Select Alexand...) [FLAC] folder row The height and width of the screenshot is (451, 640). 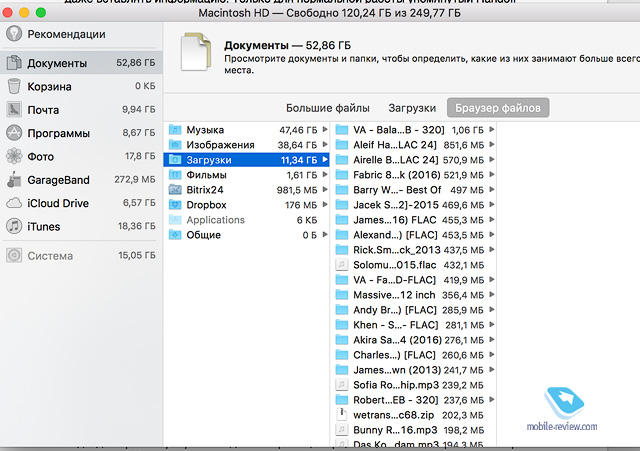pos(414,235)
